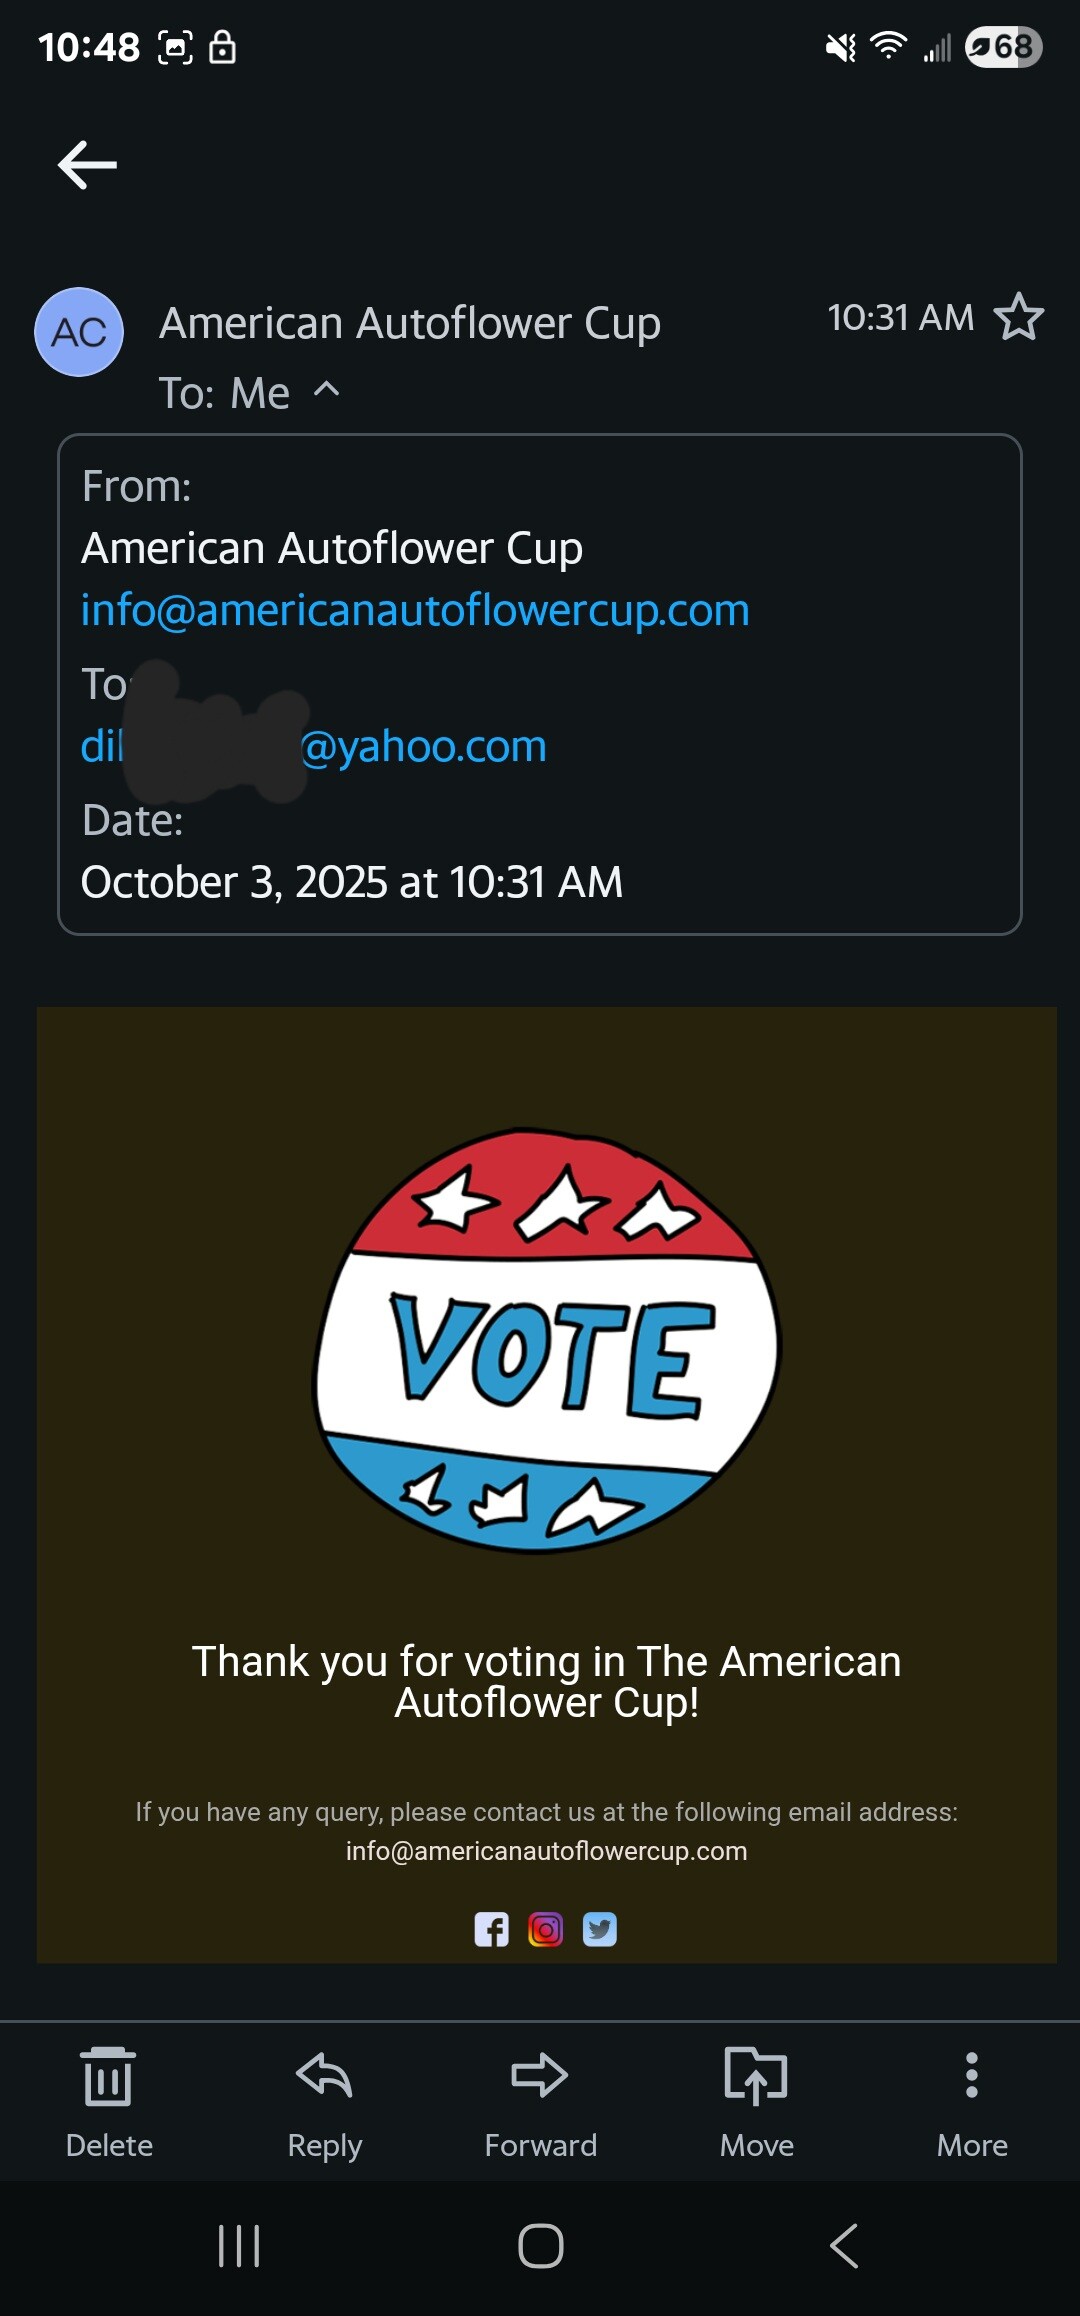This screenshot has width=1080, height=2316.
Task: Open the Facebook social icon
Action: pyautogui.click(x=491, y=1929)
